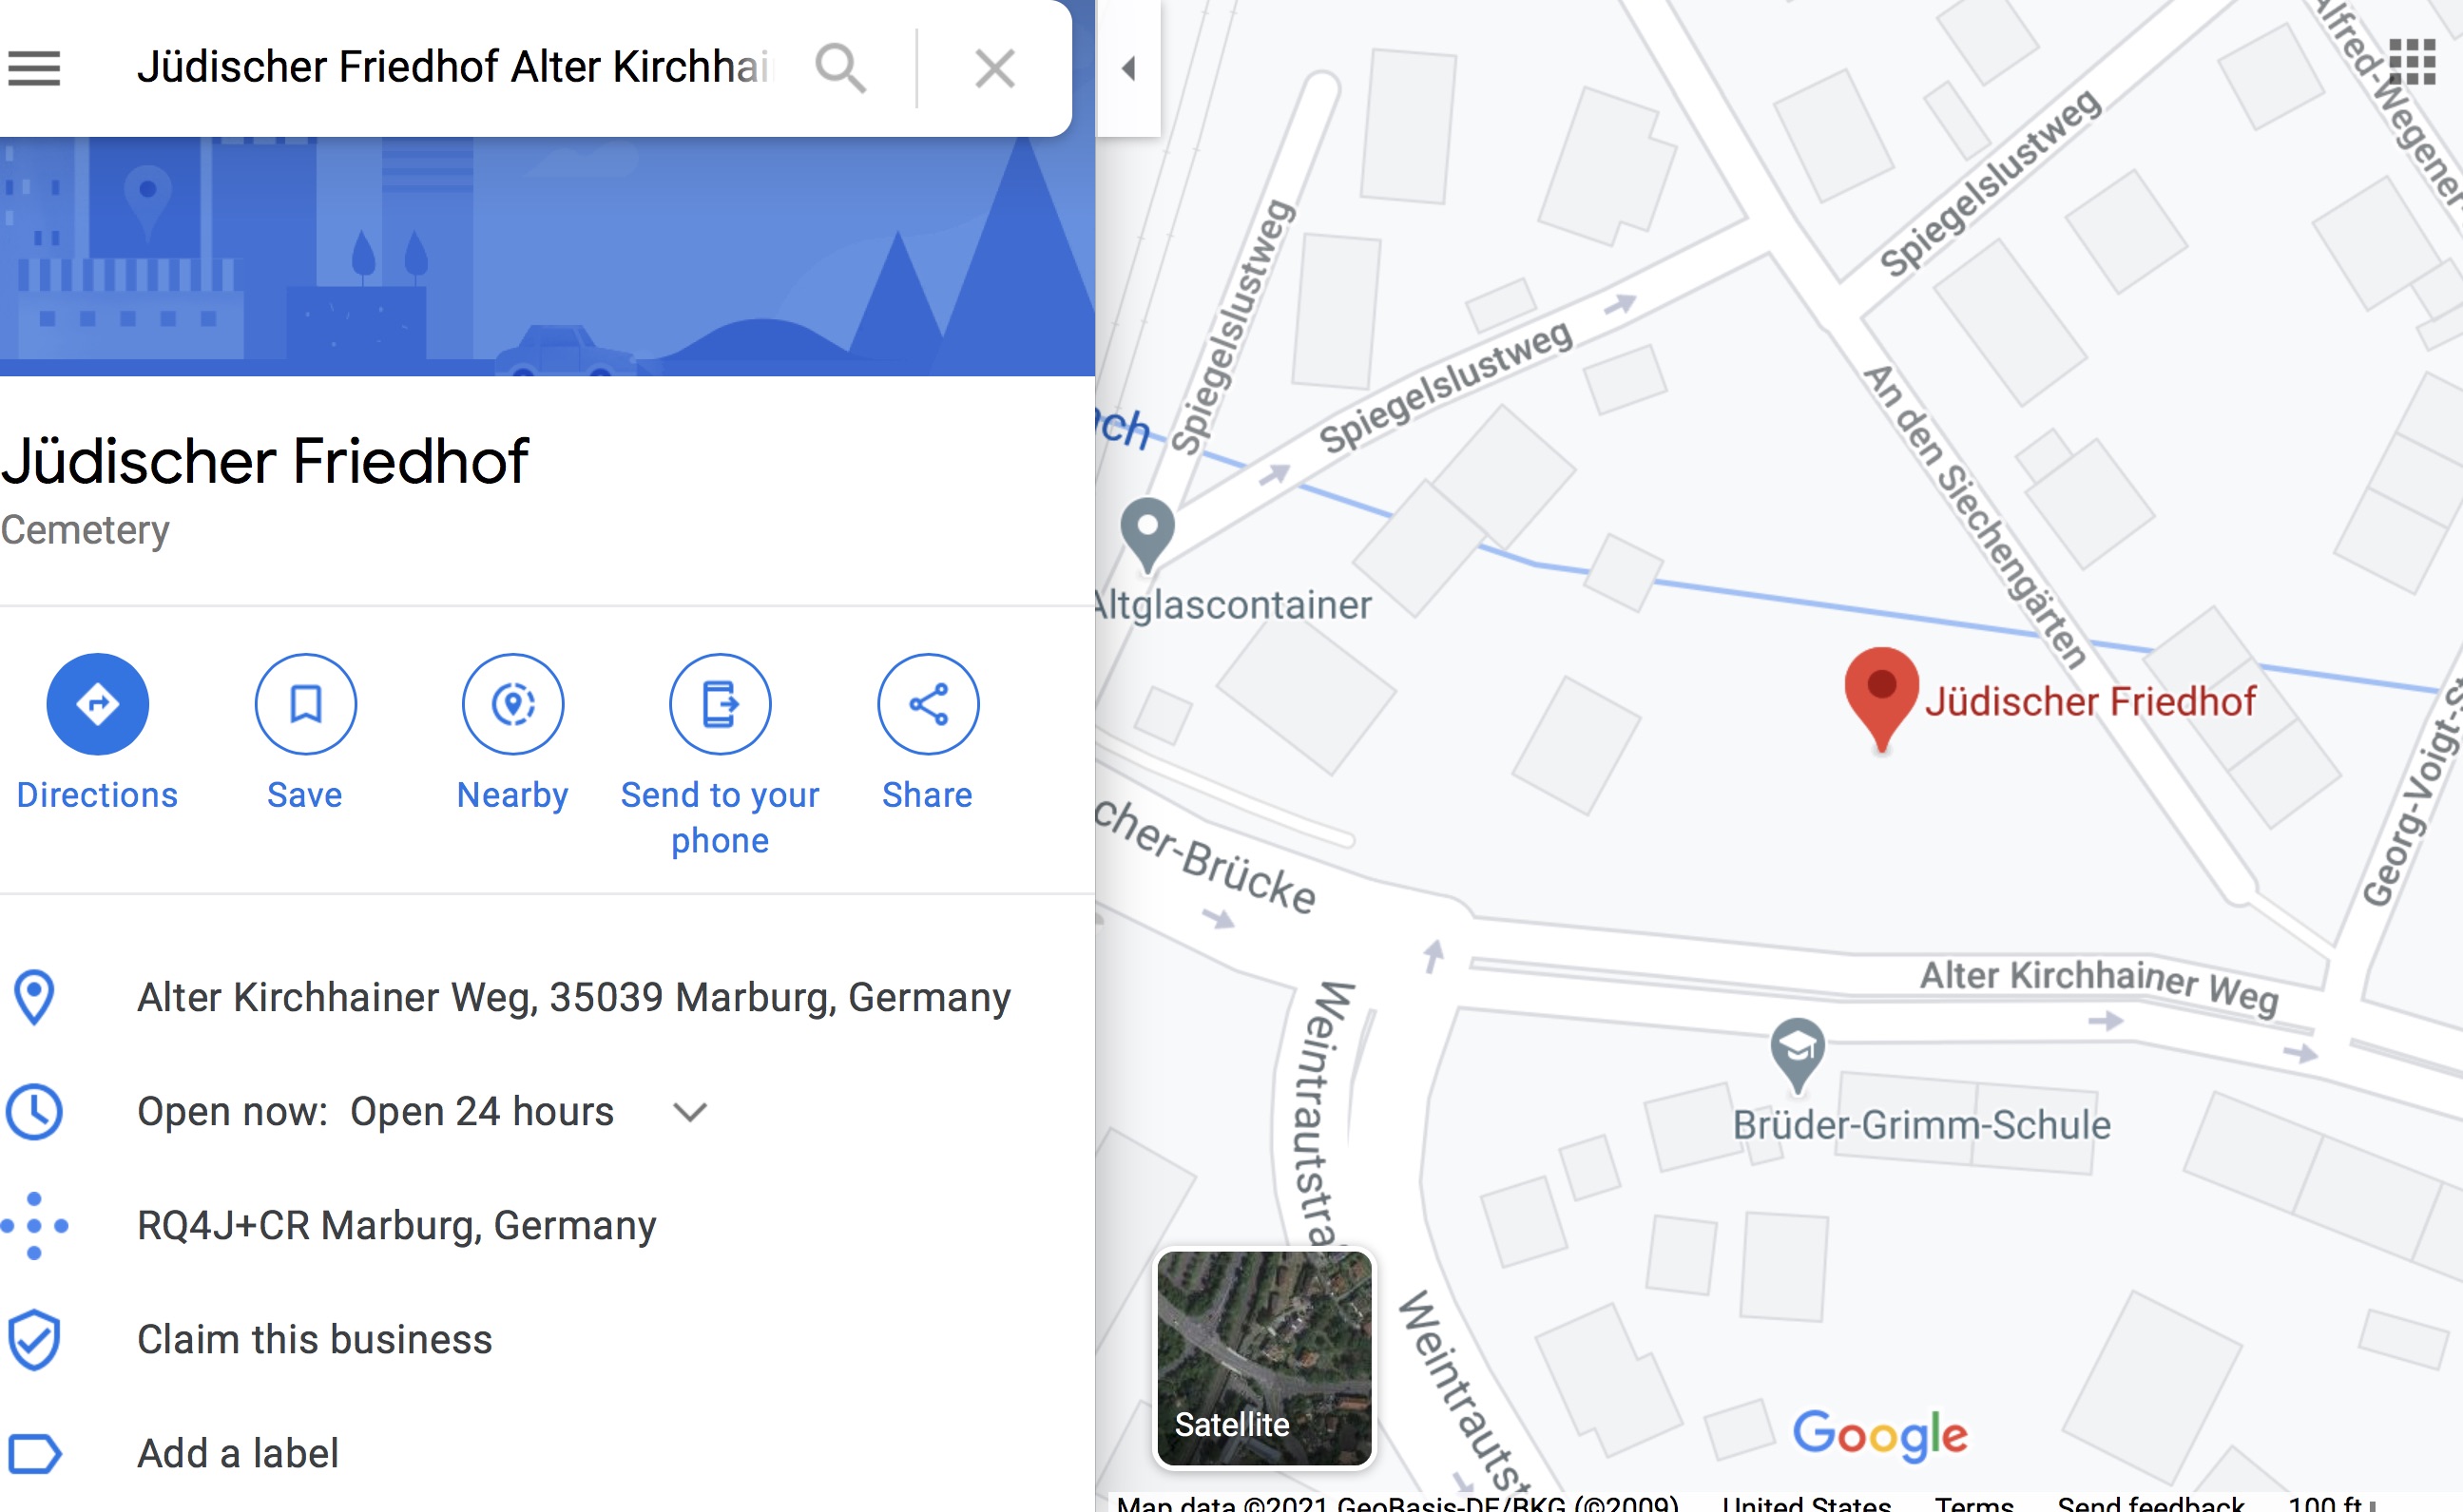Screen dimensions: 2463x1512
Task: Click the search input field
Action: 455,68
